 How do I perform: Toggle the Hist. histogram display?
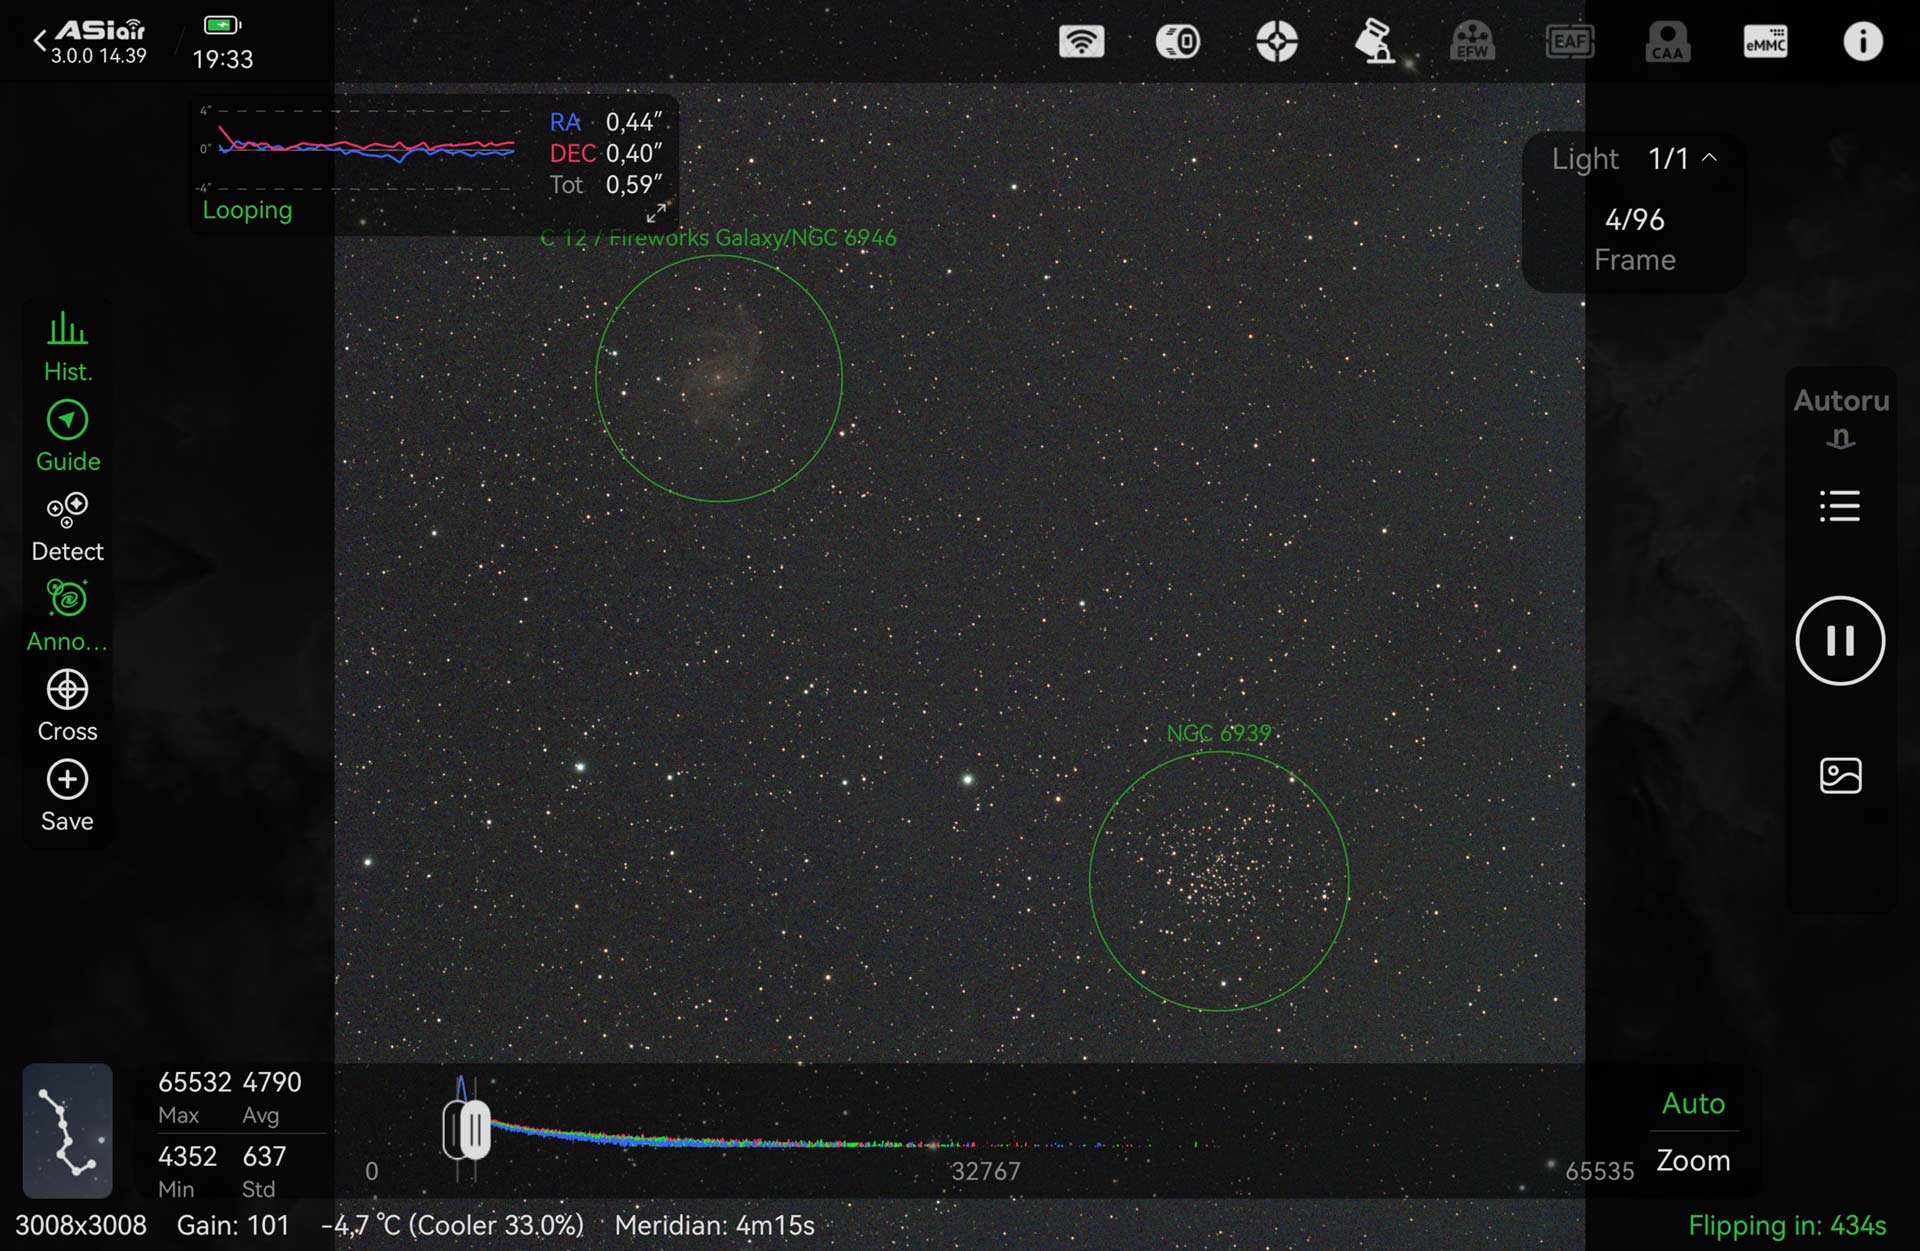[67, 347]
